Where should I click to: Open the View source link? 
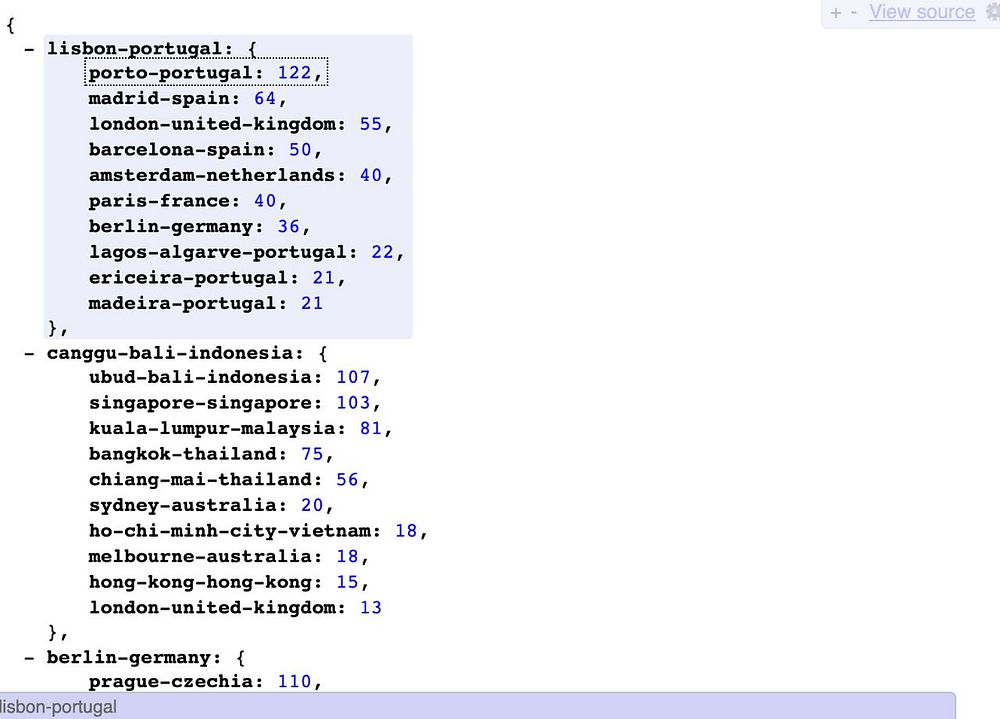tap(922, 12)
